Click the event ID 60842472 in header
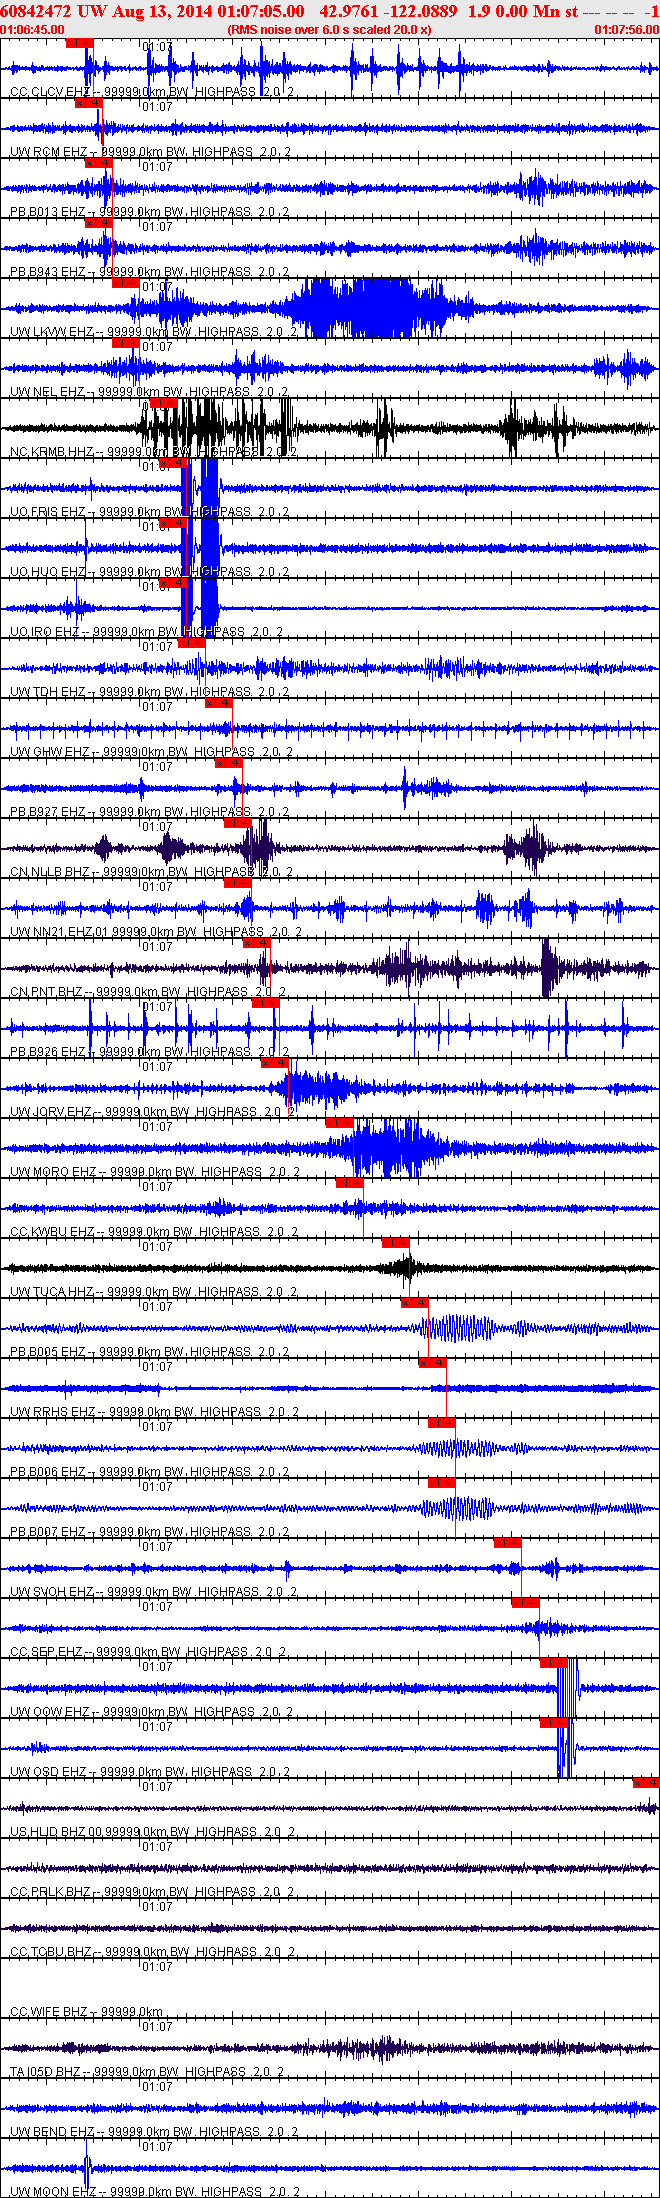The image size is (660, 2198). pos(35,11)
